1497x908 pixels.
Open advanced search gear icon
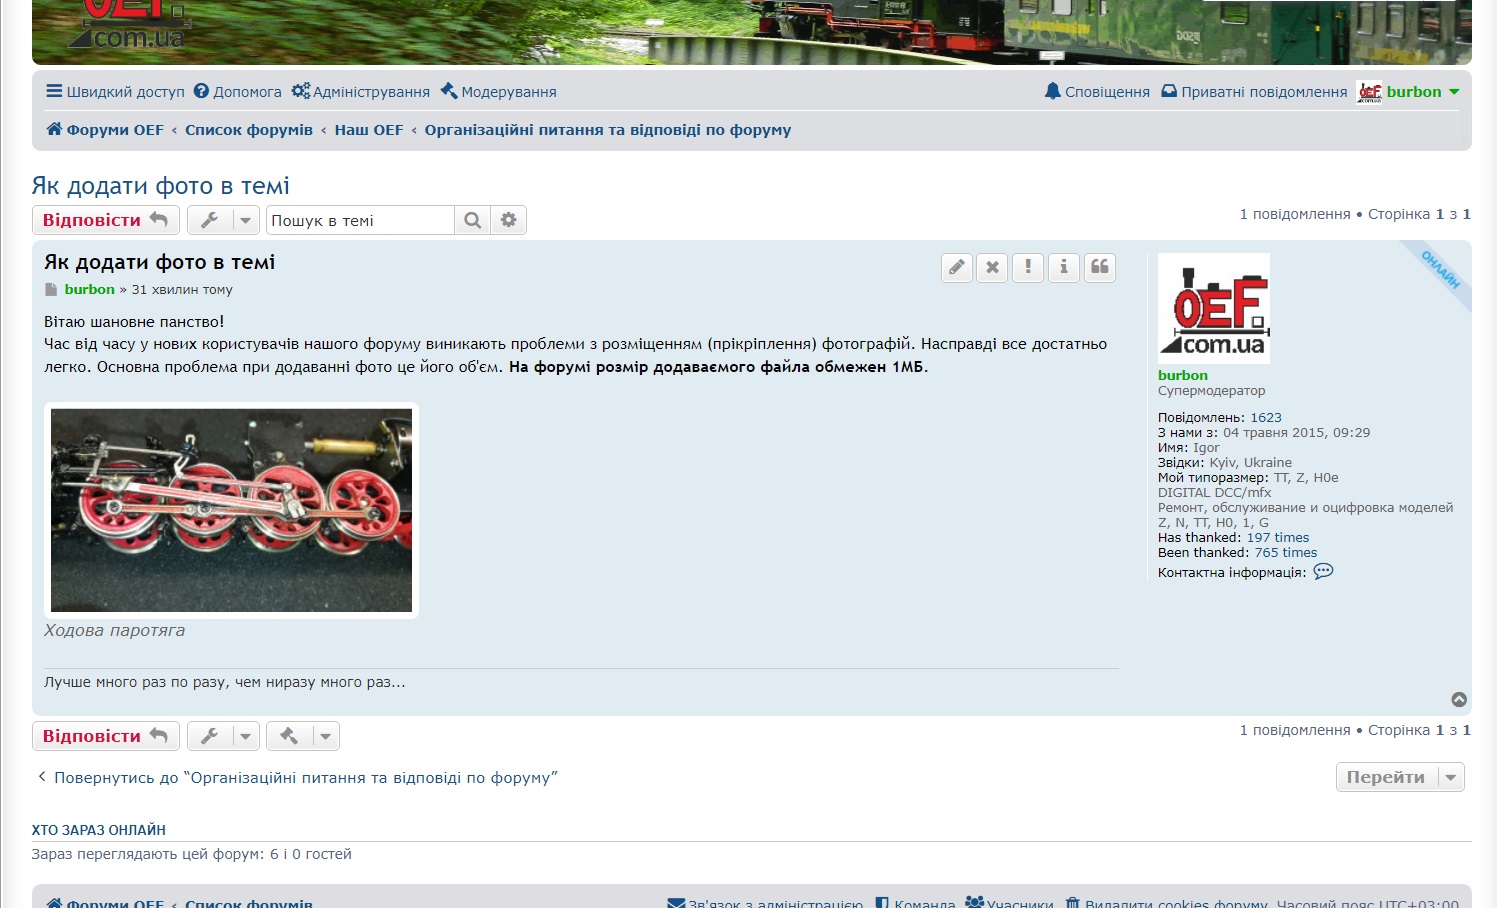pyautogui.click(x=509, y=220)
